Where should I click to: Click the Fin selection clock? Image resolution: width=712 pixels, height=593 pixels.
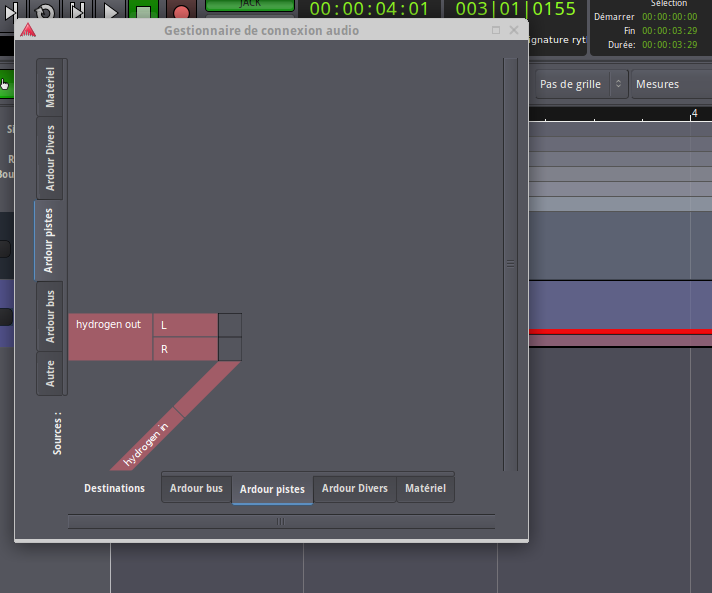[669, 31]
